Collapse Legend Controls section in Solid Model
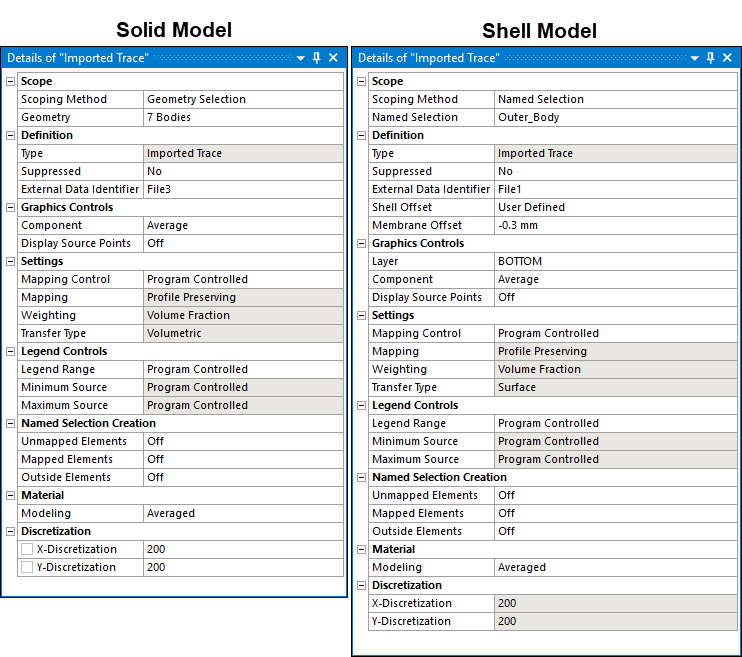Viewport: 742px width, 657px height. tap(10, 351)
